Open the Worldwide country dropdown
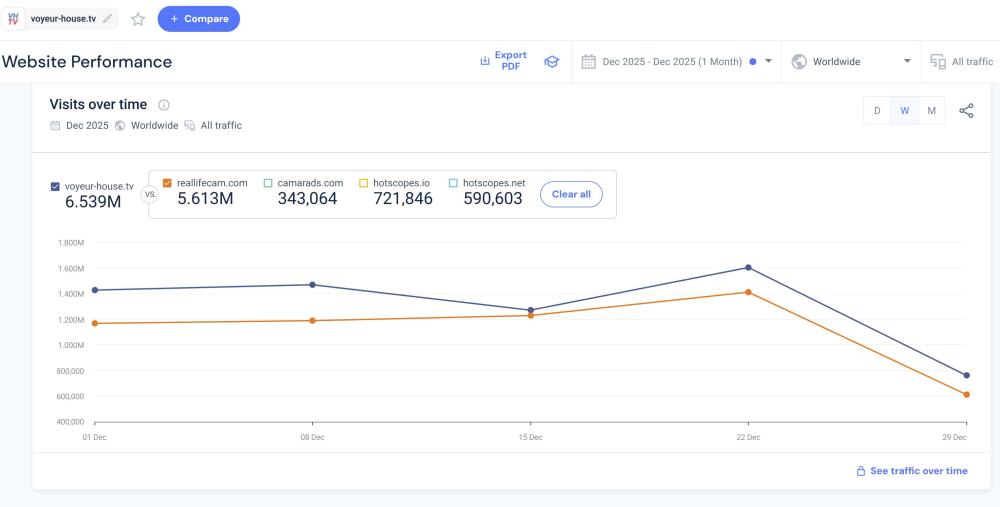 click(x=907, y=62)
